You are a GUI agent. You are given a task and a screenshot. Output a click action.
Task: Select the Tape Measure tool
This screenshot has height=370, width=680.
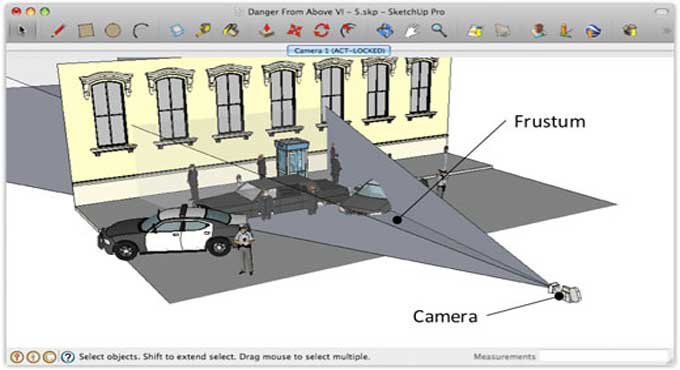tap(203, 31)
